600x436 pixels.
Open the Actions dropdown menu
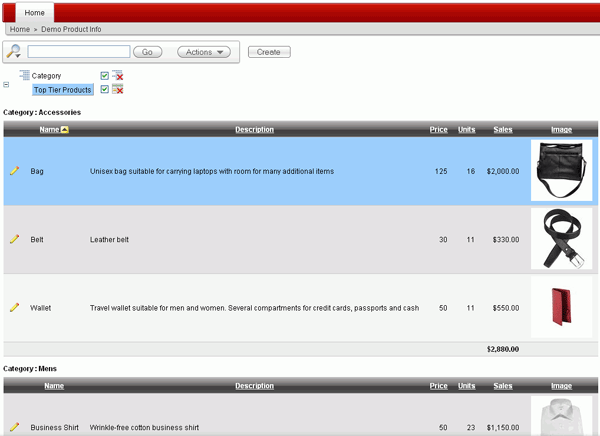pyautogui.click(x=204, y=52)
